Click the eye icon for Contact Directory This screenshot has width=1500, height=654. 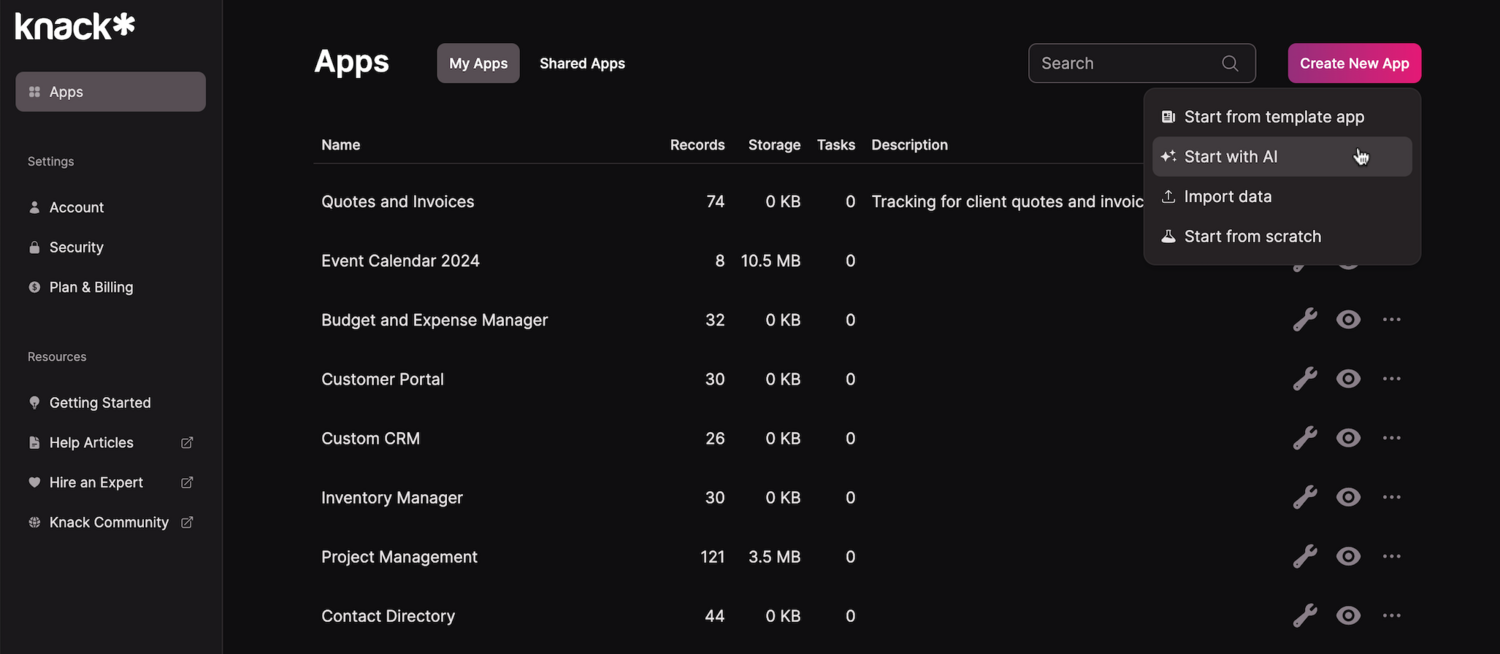1348,615
